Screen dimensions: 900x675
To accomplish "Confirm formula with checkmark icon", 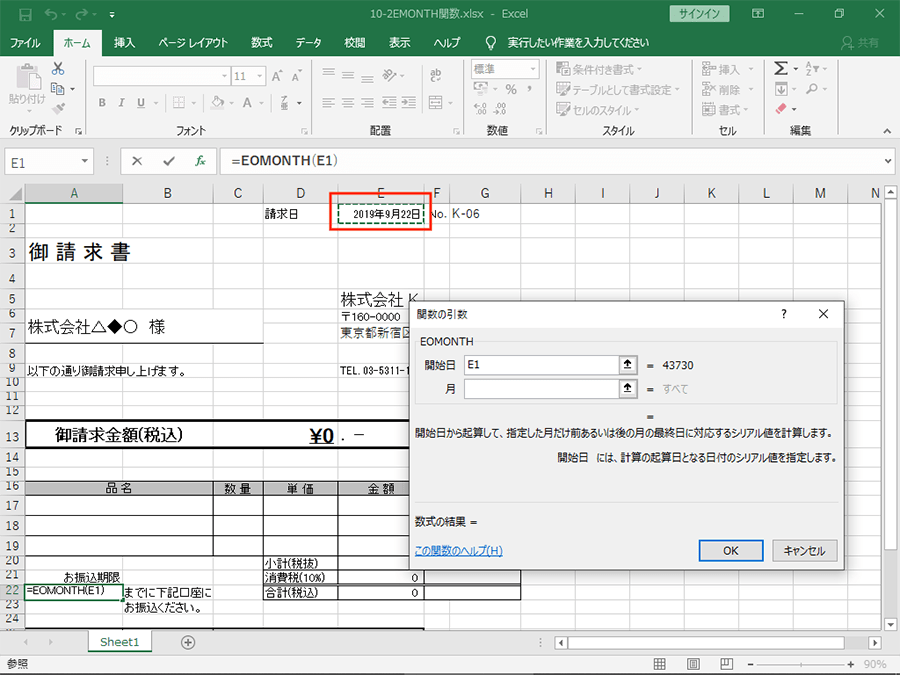I will click(168, 161).
